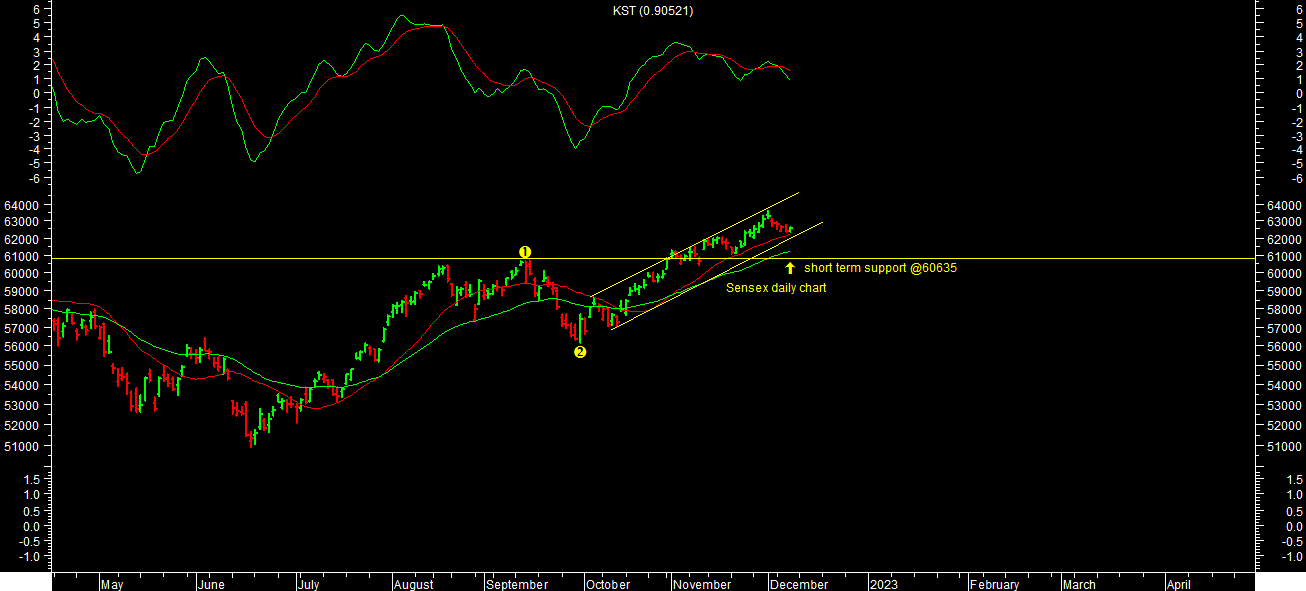Click the KST (0.90521) indicator title
This screenshot has height=591, width=1306.
tap(653, 11)
